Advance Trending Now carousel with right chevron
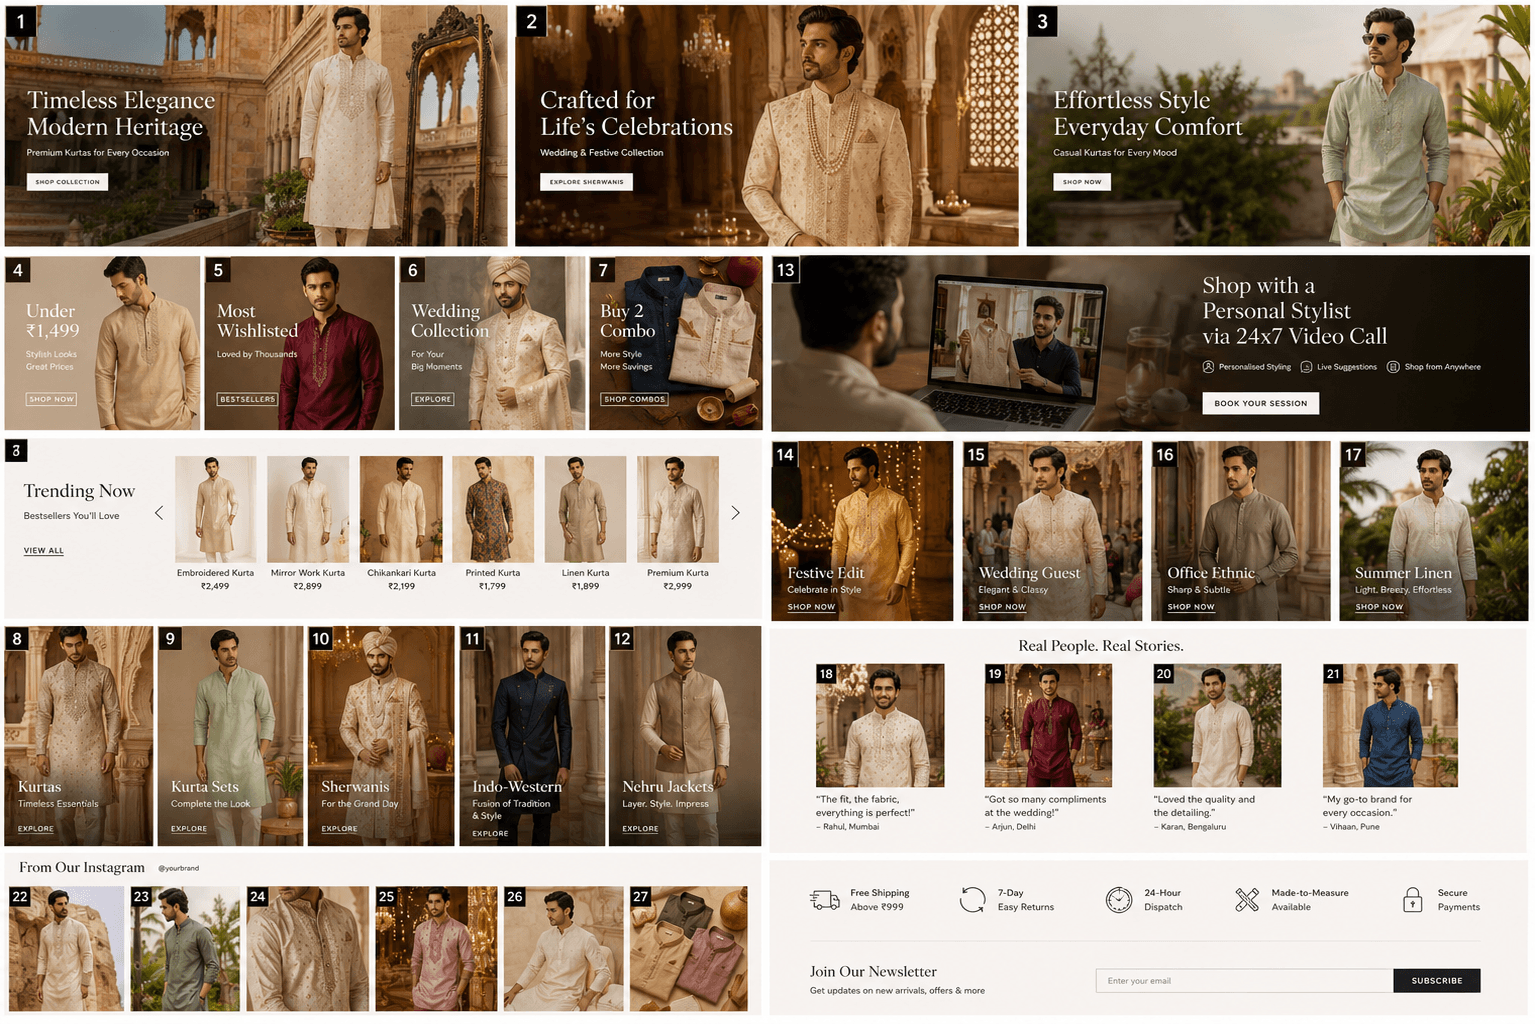This screenshot has width=1535, height=1024. point(735,513)
